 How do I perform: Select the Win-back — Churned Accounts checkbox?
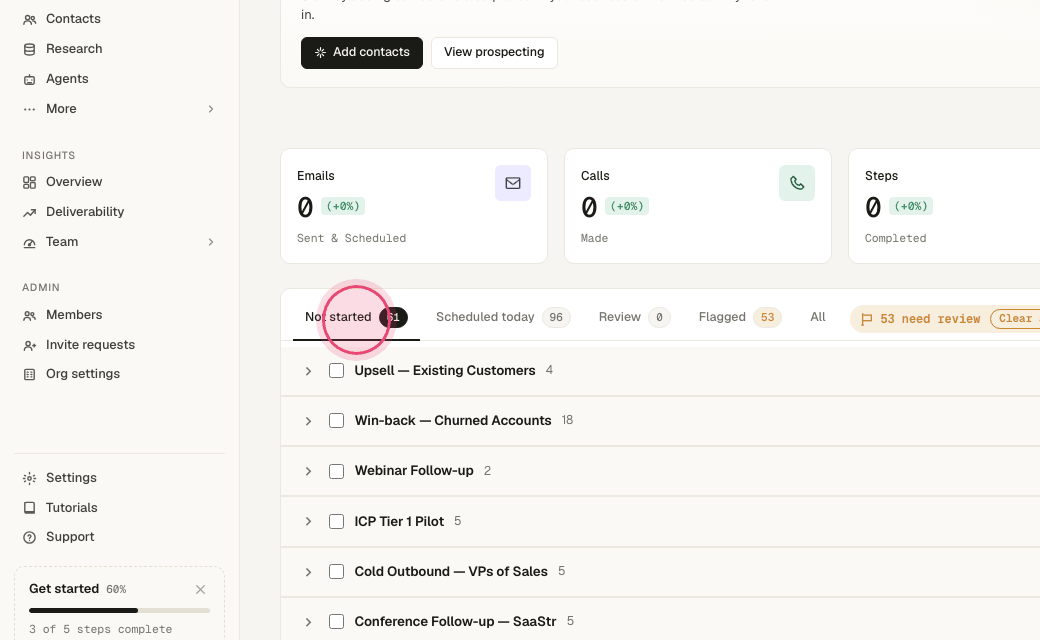tap(336, 421)
